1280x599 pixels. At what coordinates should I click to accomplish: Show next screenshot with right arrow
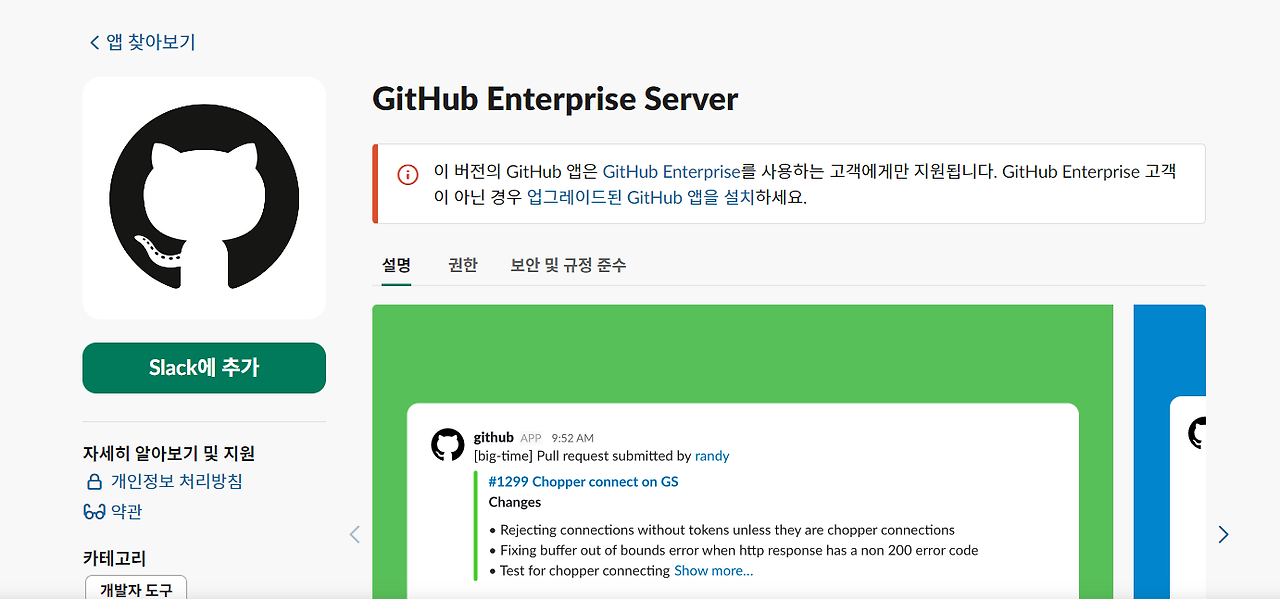tap(1223, 534)
